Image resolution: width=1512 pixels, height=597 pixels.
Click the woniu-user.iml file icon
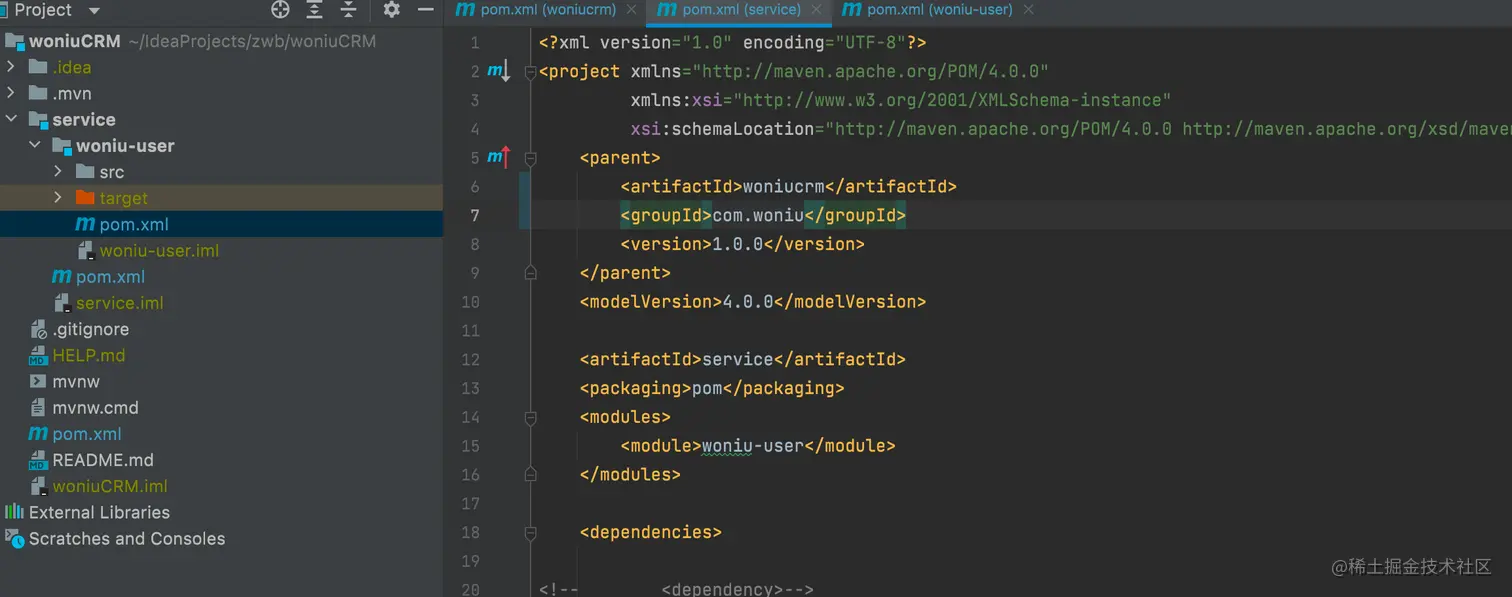[86, 250]
